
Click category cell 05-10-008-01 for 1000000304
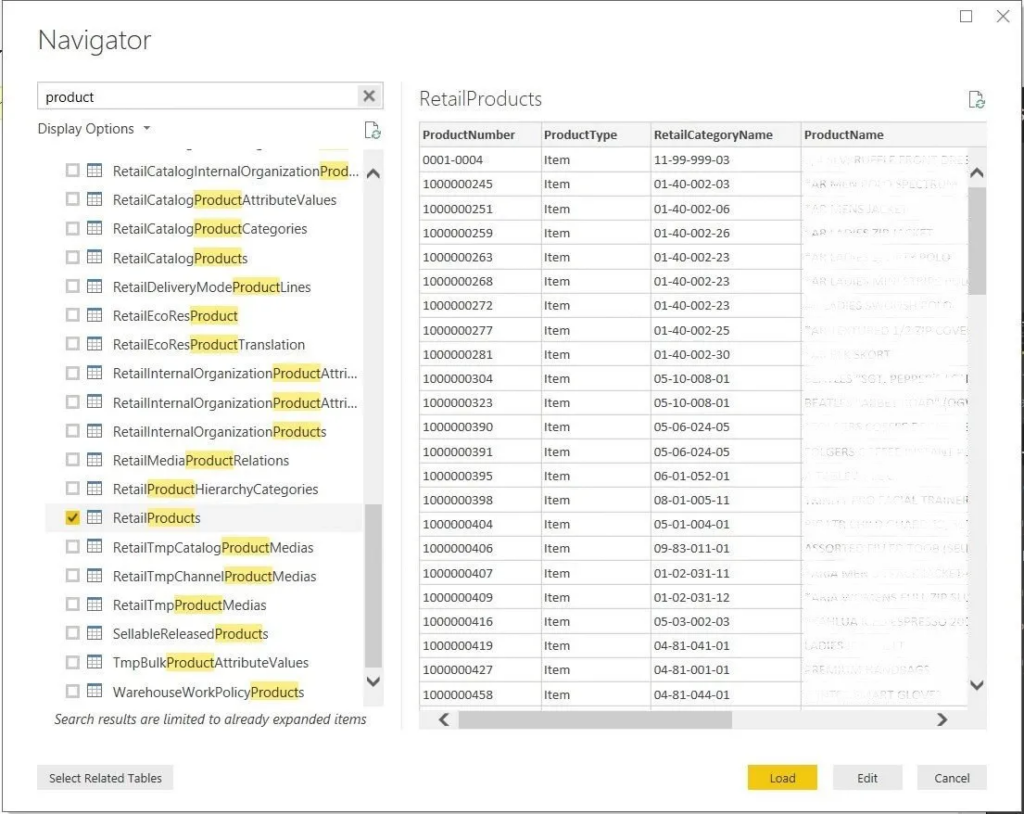726,378
